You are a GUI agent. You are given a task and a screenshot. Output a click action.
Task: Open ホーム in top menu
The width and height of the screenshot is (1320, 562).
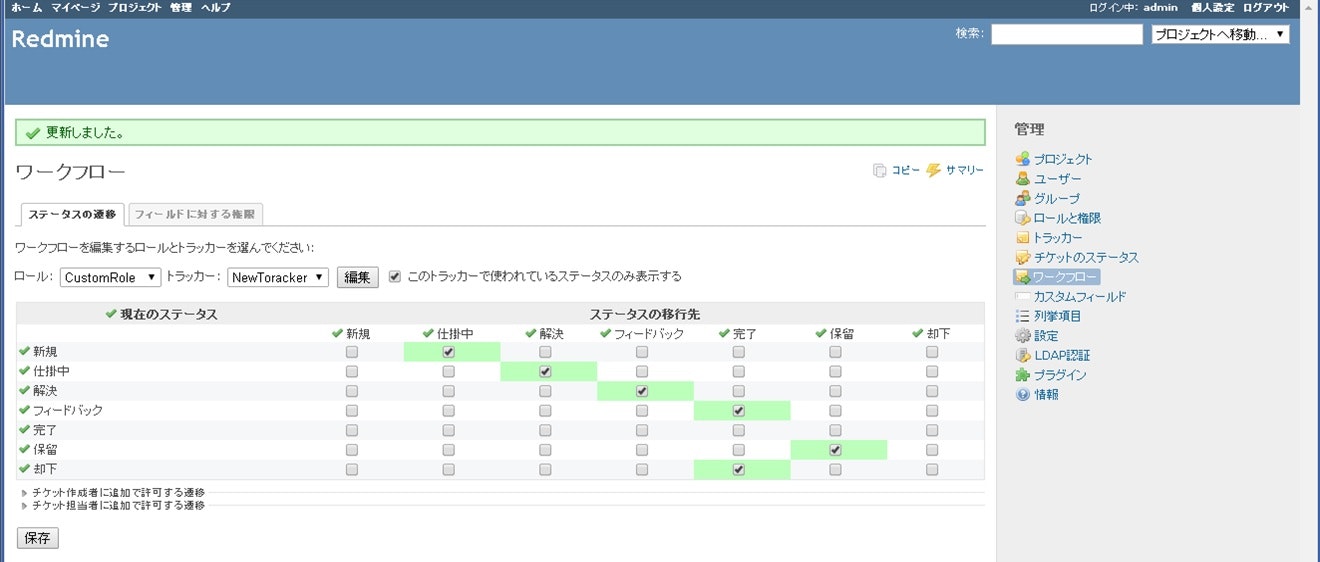(27, 7)
